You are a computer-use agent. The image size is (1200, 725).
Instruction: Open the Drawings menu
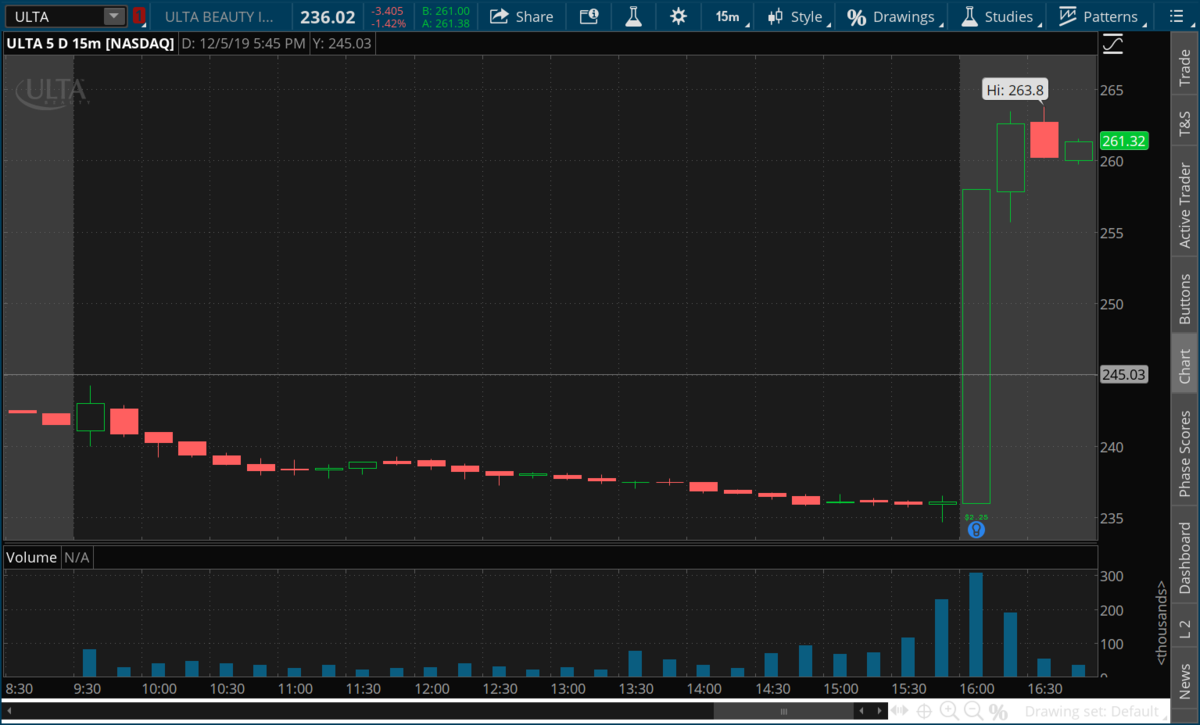(x=894, y=16)
